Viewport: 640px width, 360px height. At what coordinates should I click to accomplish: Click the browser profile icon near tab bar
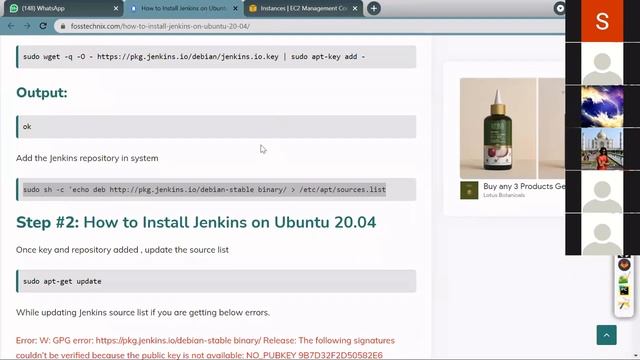point(560,8)
